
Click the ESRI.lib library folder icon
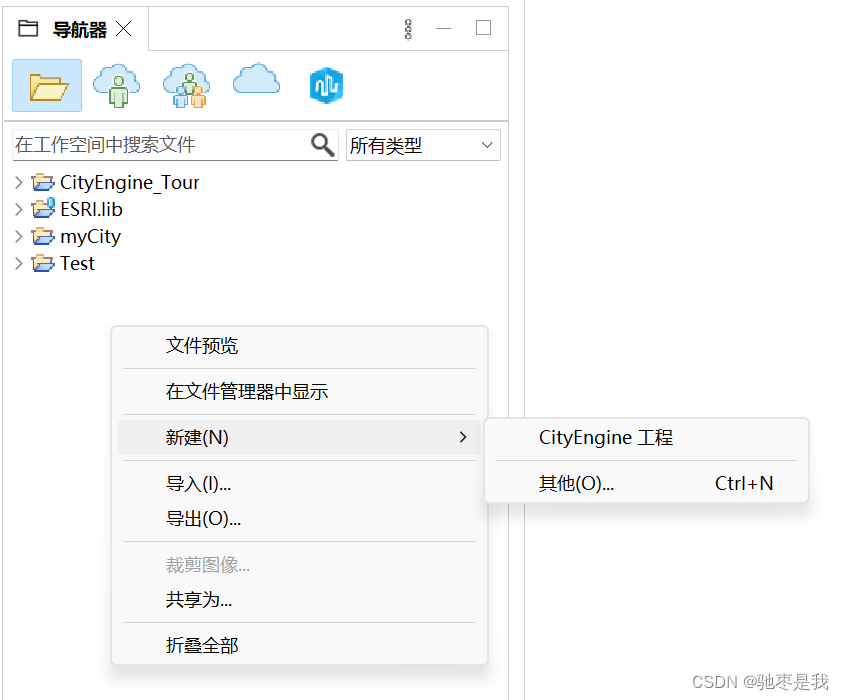(x=43, y=209)
